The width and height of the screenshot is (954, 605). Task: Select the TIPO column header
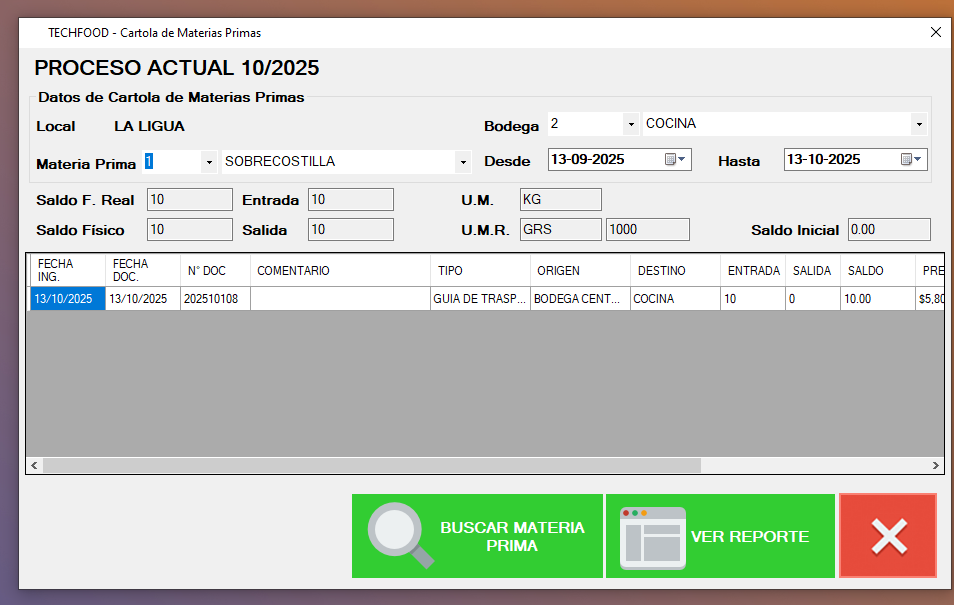click(x=479, y=271)
